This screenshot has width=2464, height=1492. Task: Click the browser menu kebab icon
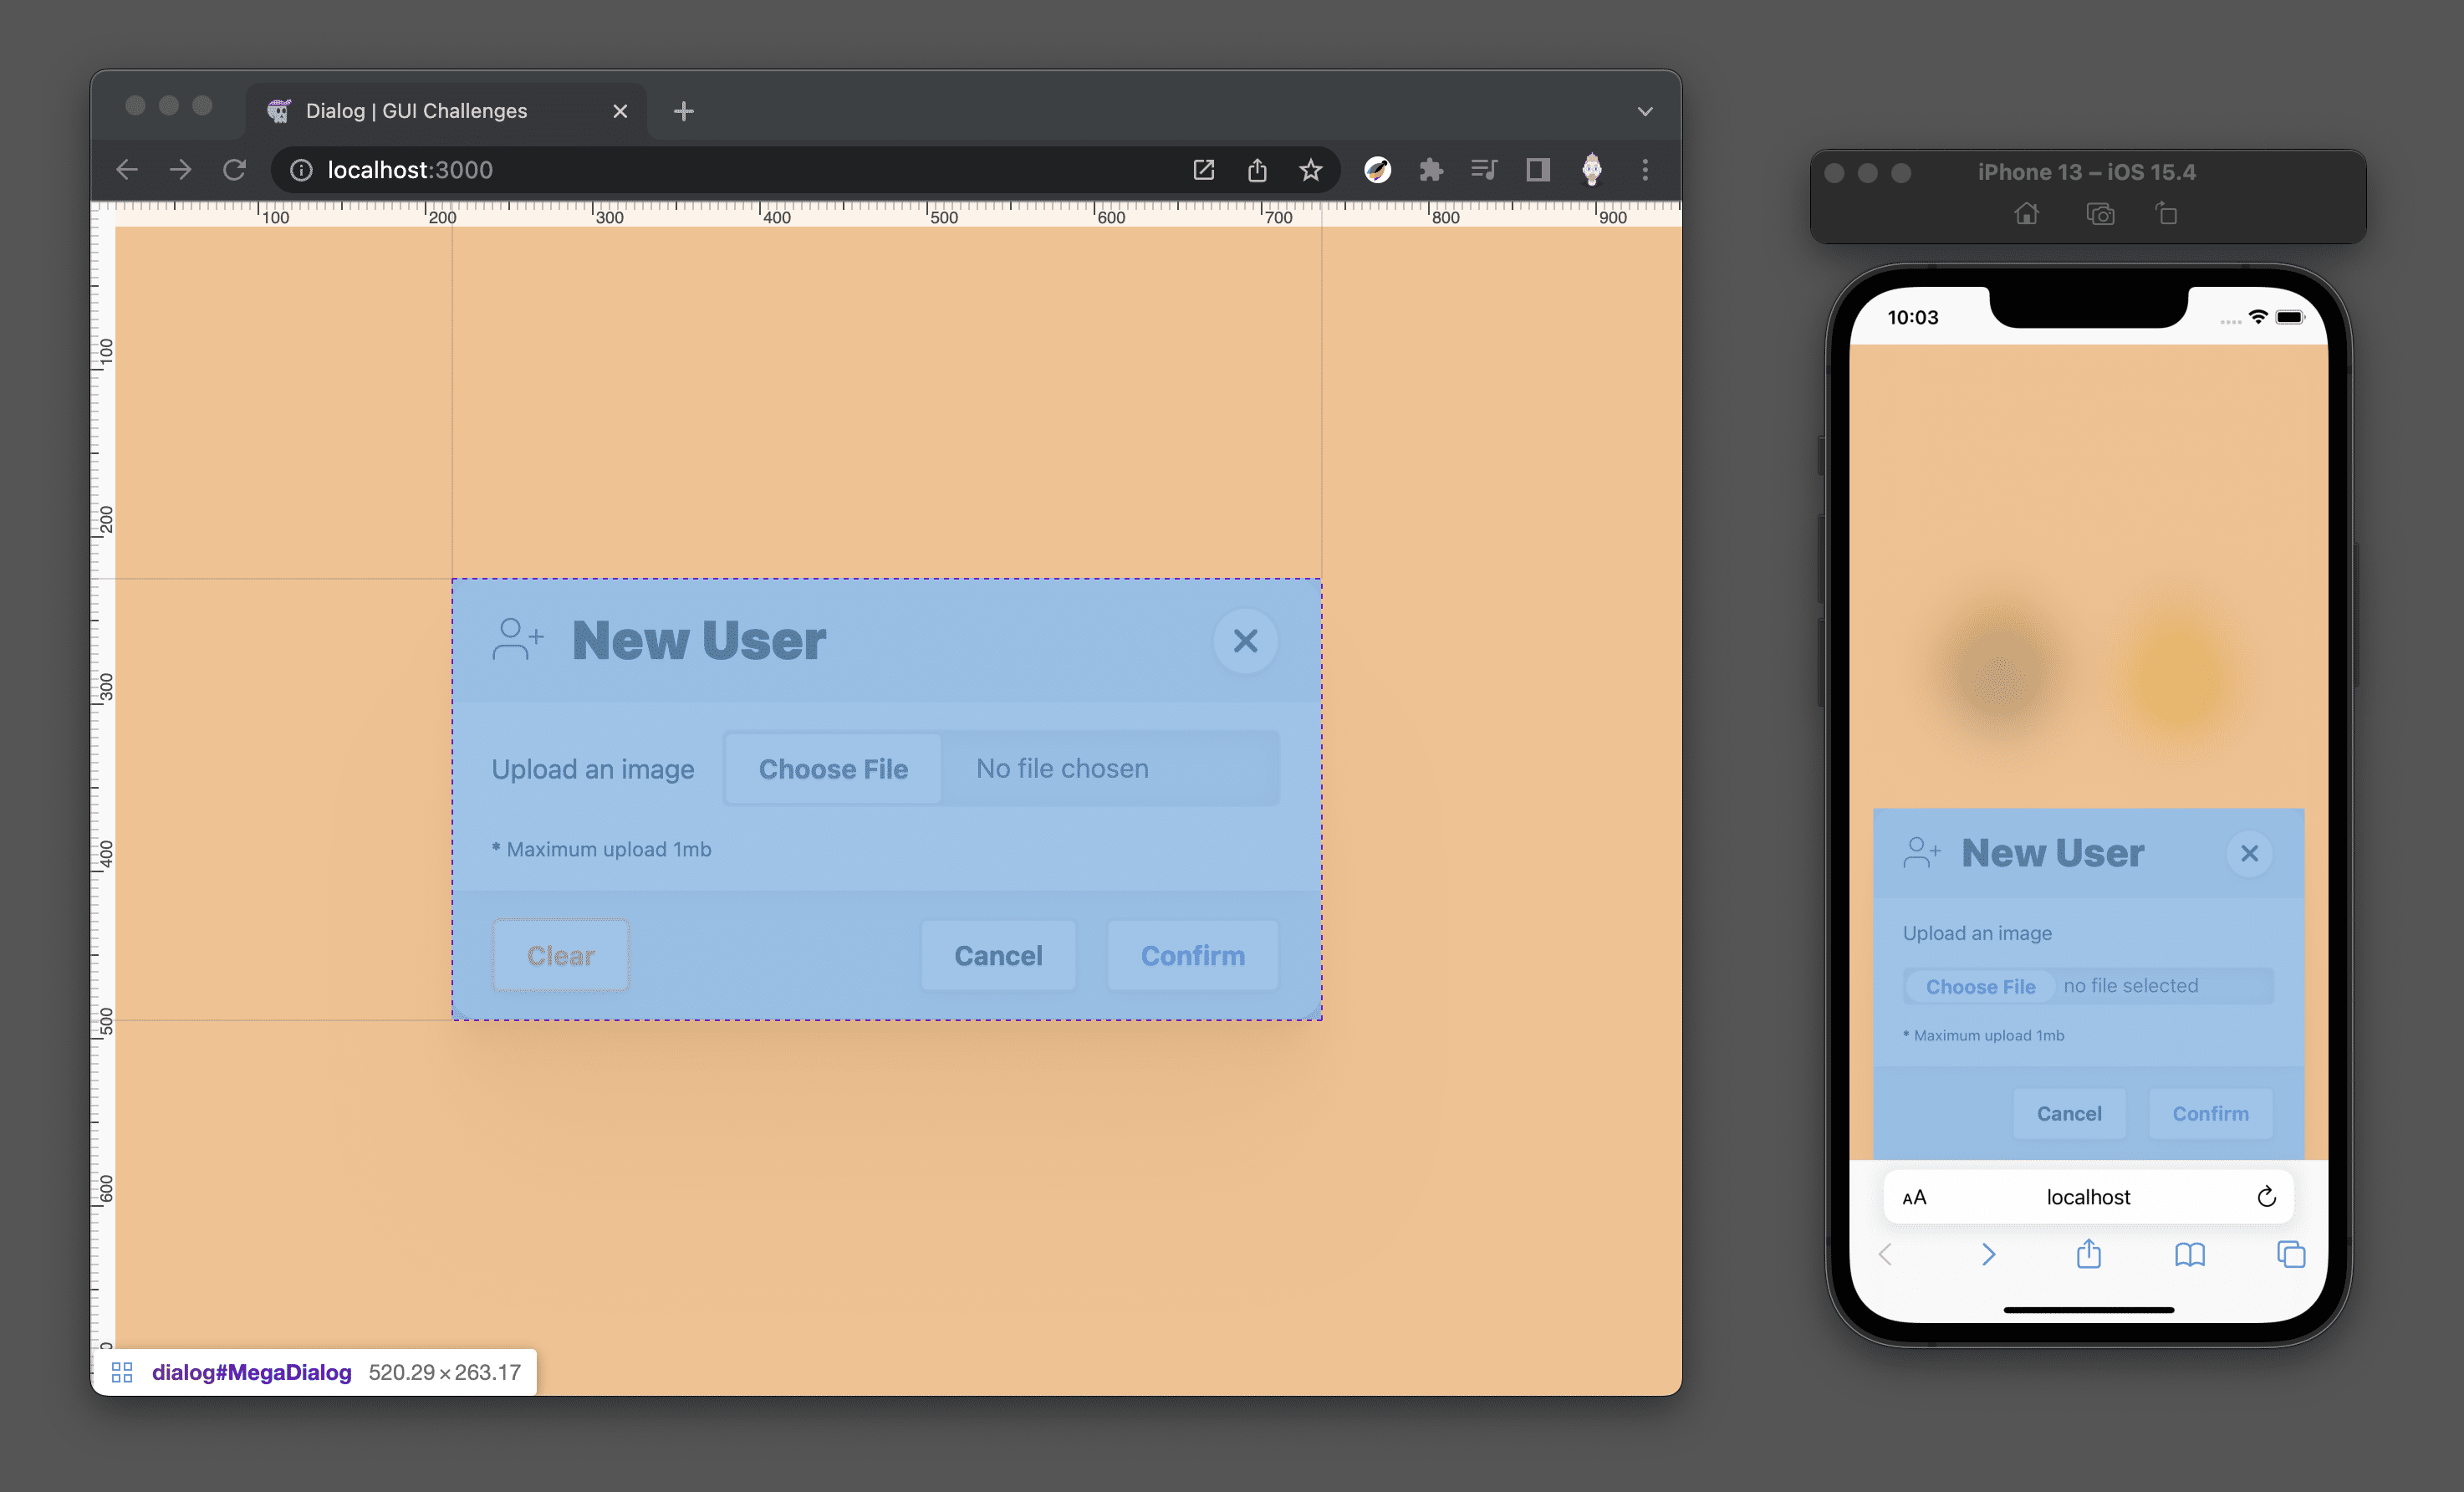[1645, 169]
